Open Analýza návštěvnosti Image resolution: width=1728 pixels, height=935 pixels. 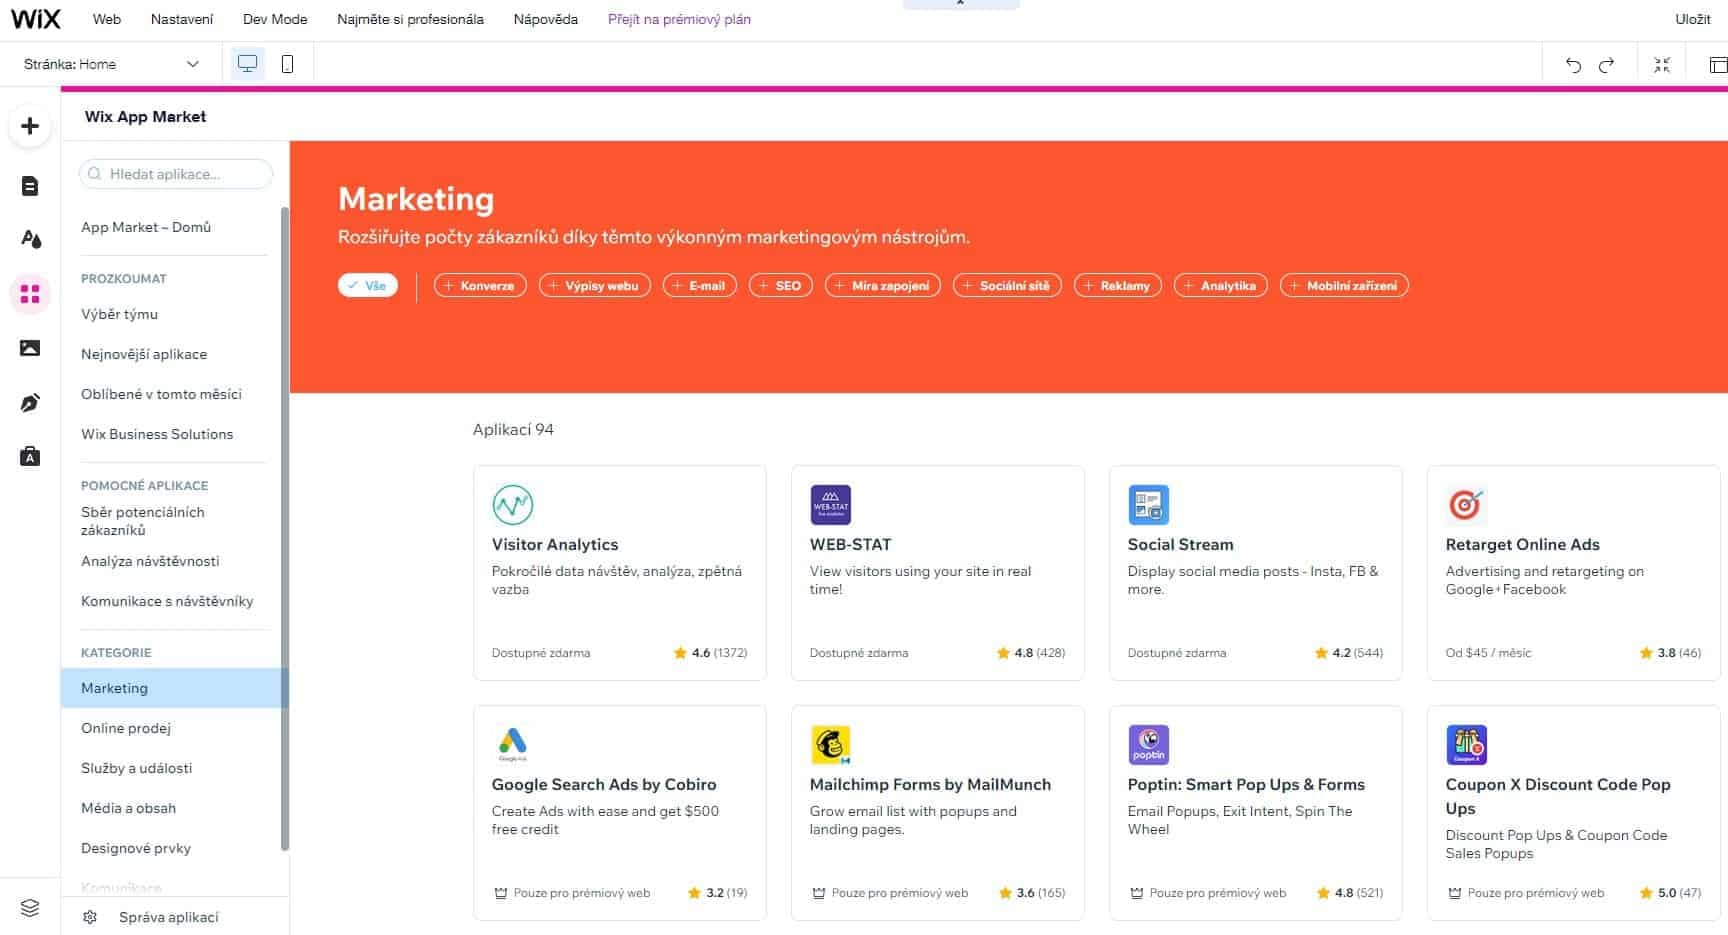(150, 561)
